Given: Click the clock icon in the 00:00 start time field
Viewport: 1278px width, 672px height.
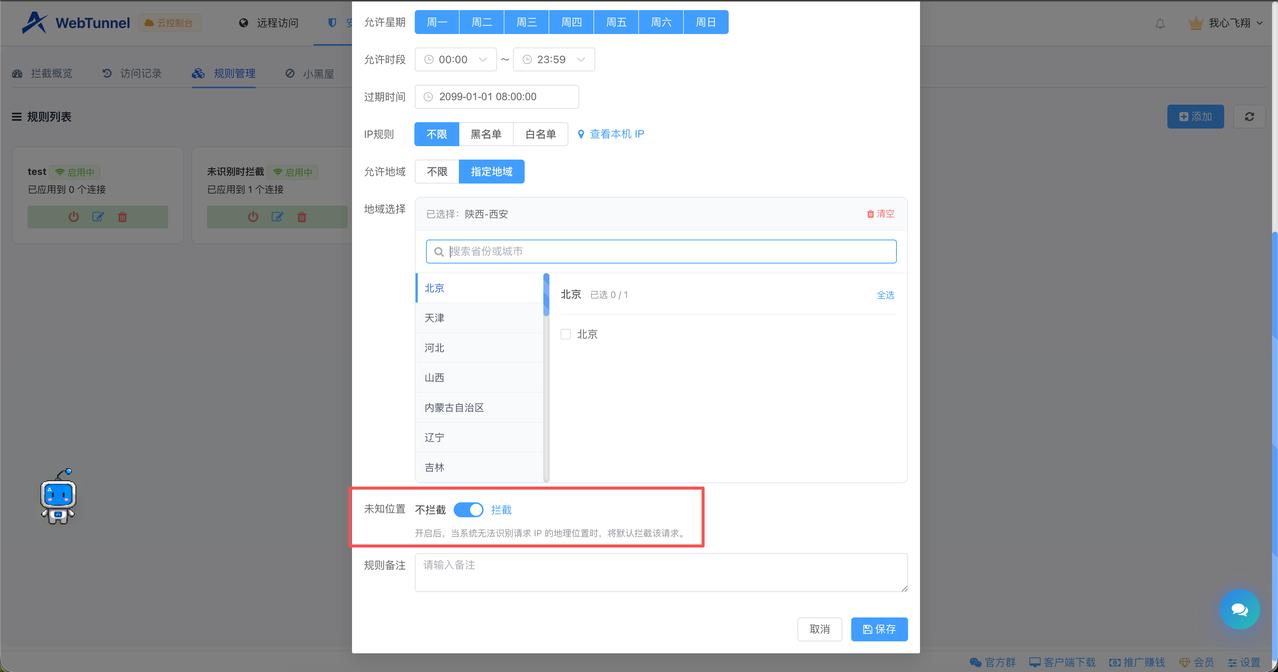Looking at the screenshot, I should pyautogui.click(x=429, y=60).
